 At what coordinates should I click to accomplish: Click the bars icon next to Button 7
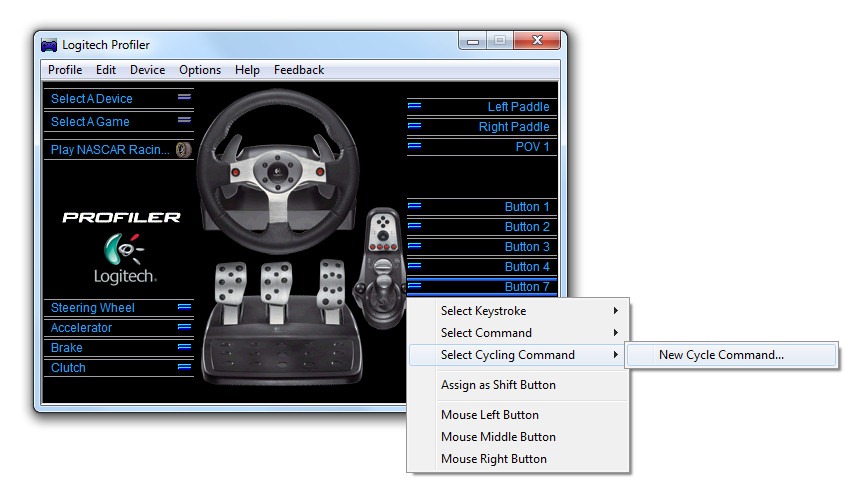coord(414,285)
